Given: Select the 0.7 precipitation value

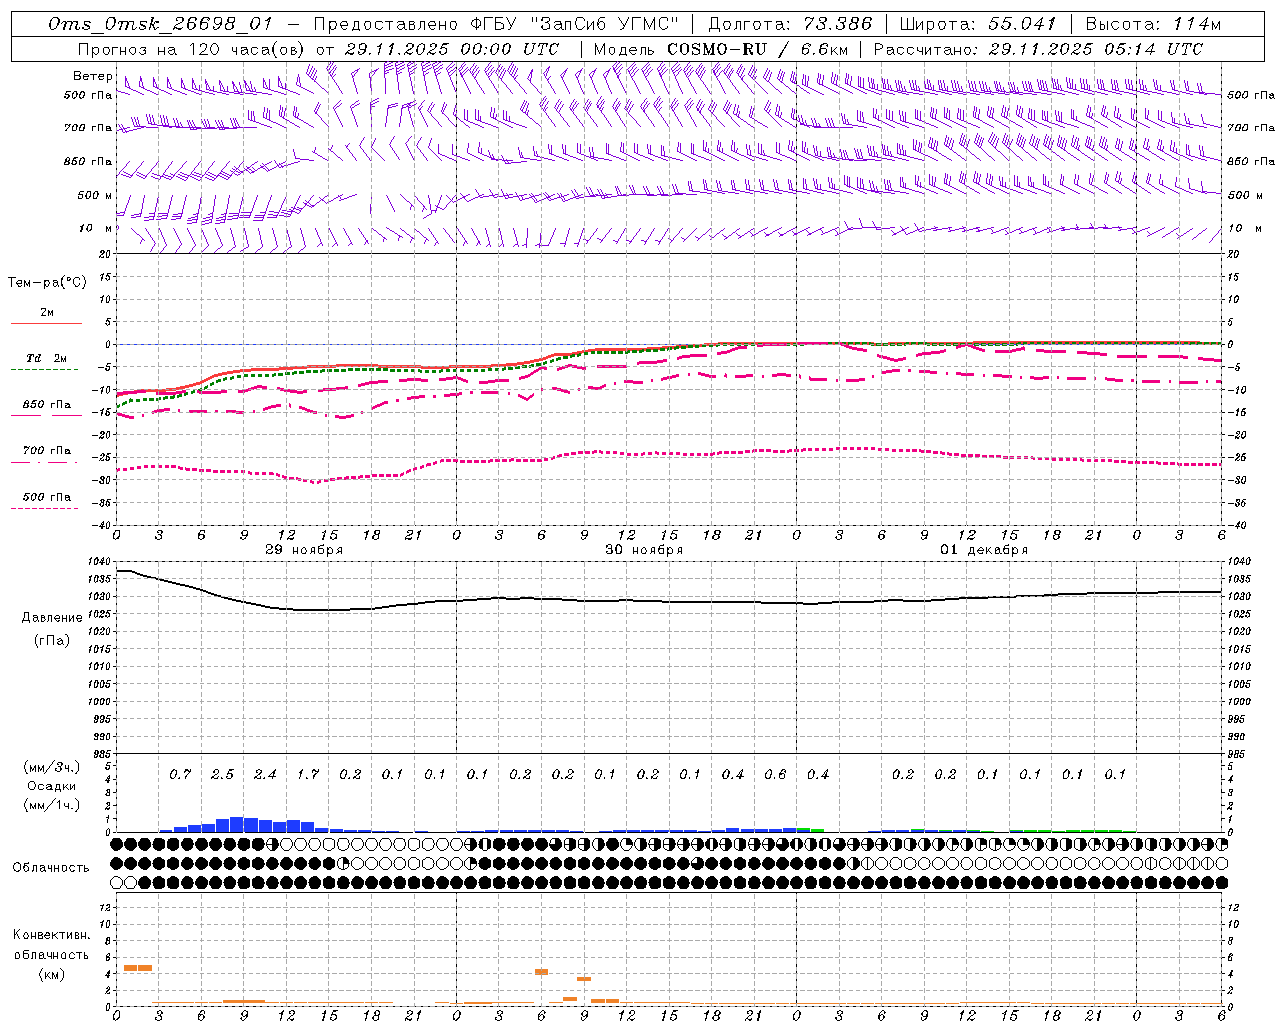Looking at the screenshot, I should coord(180,774).
